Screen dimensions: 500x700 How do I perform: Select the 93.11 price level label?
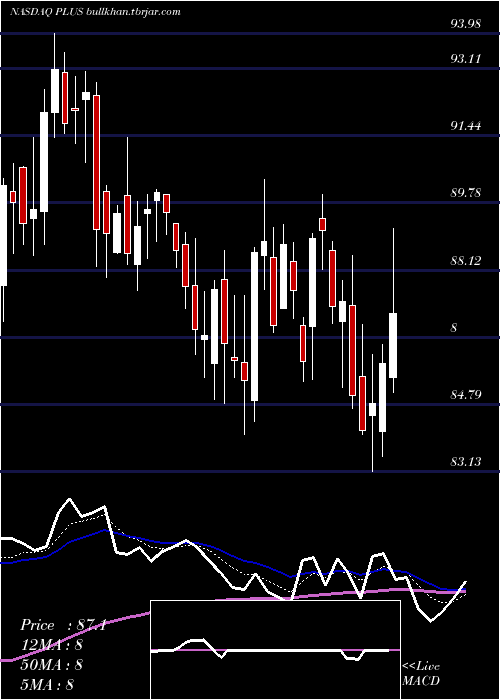tap(466, 58)
